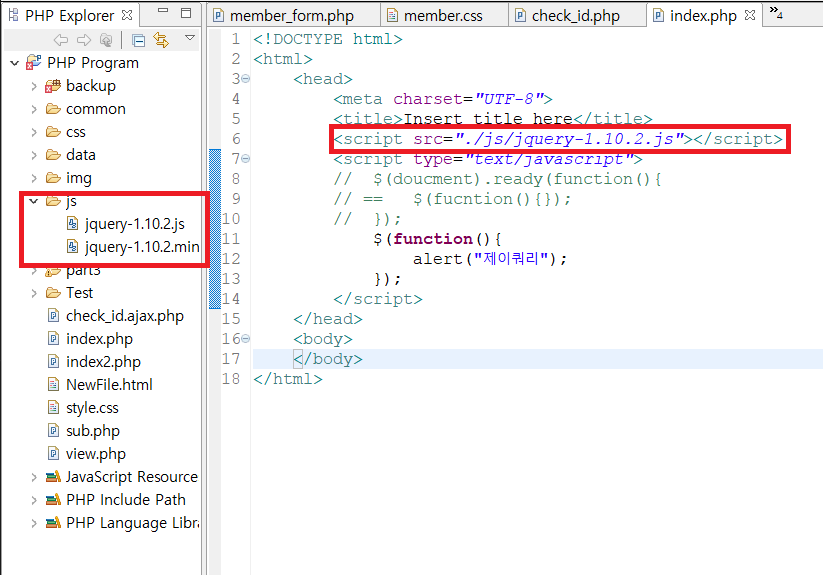Select the data folder icon
The height and width of the screenshot is (575, 823).
click(53, 155)
